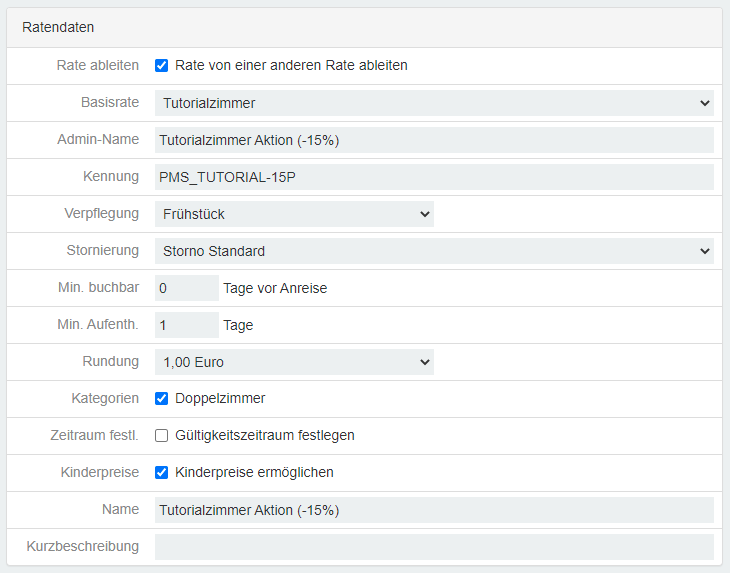Open the Basisrate dropdown showing Tutorialzimmer
Viewport: 730px width, 573px height.
point(433,103)
